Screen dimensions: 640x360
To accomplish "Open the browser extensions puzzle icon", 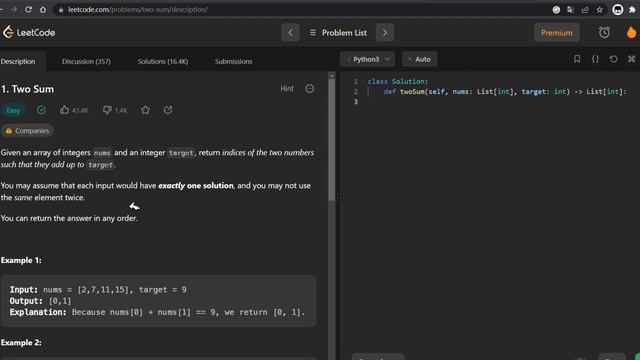I will tap(632, 10).
